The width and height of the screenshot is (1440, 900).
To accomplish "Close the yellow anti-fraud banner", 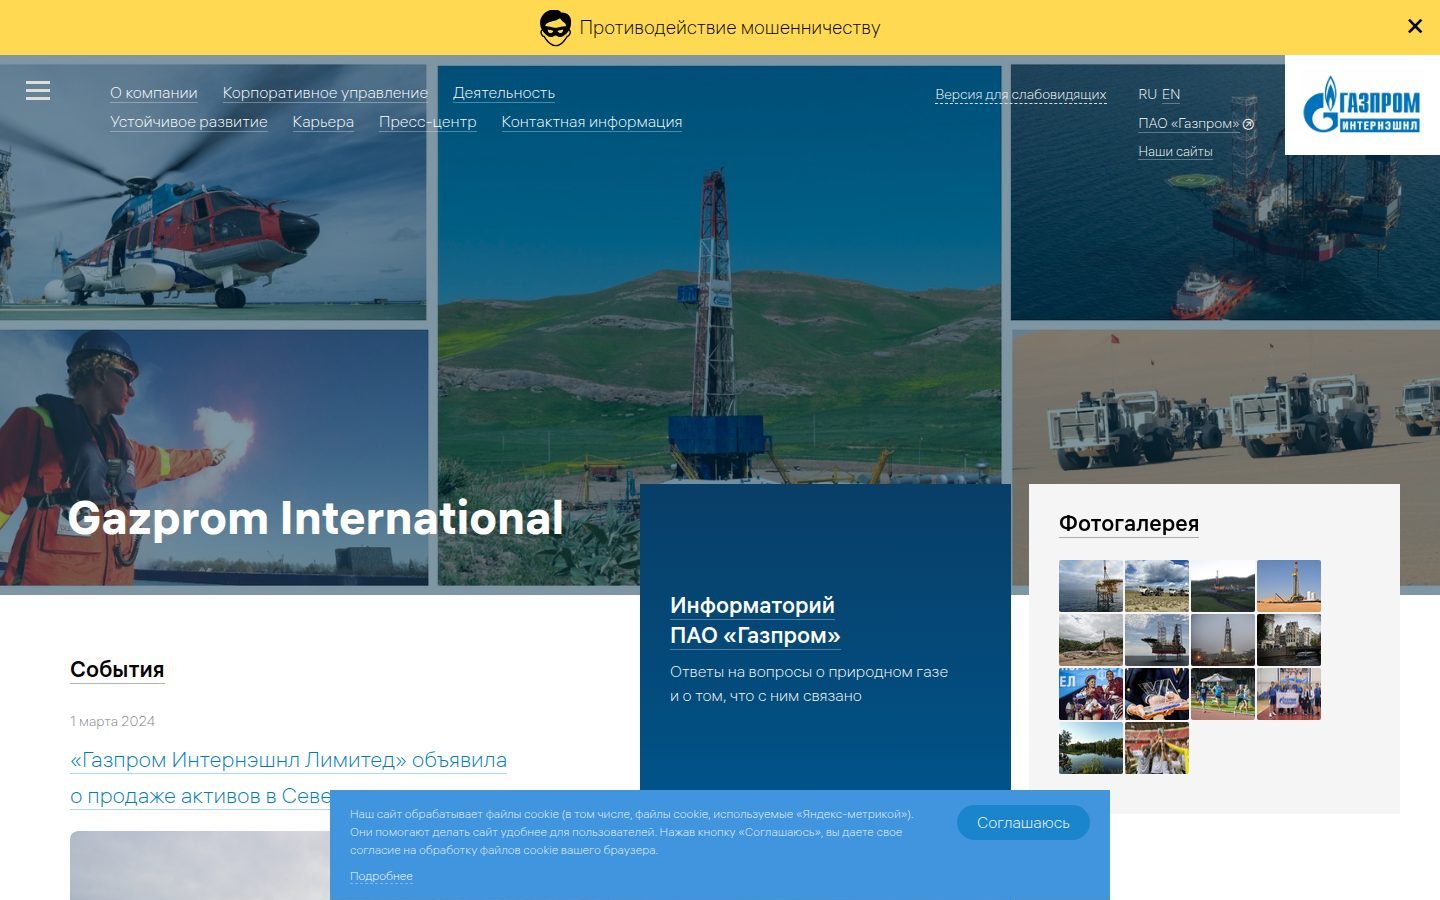I will click(1414, 27).
